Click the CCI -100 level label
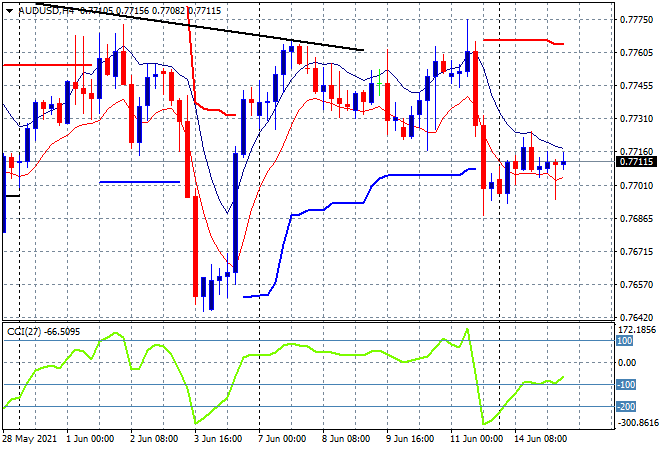The height and width of the screenshot is (450, 660). point(626,385)
